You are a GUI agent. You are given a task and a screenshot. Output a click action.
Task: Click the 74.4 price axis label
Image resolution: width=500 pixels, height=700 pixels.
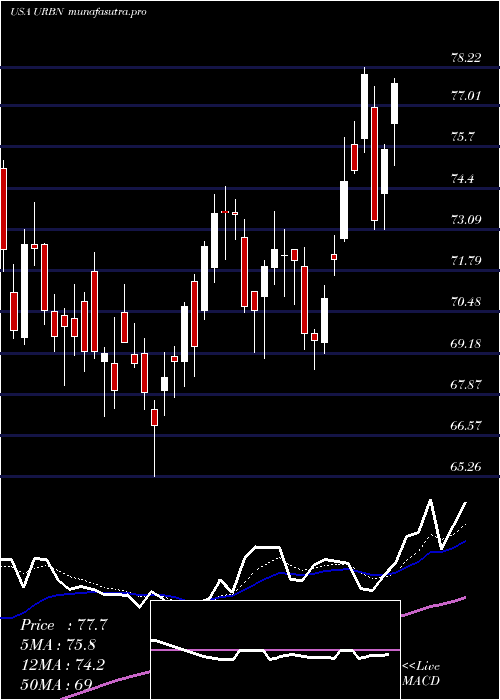point(462,179)
